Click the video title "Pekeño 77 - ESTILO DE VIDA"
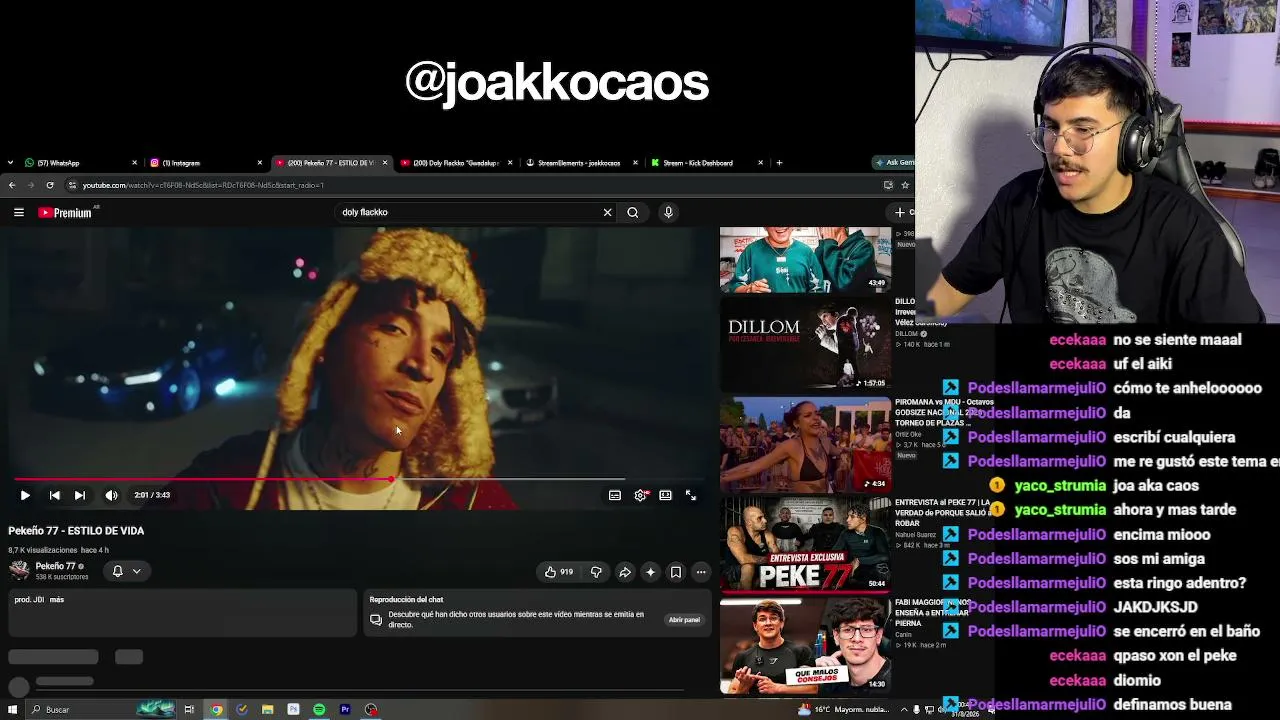The image size is (1280, 720). pyautogui.click(x=76, y=531)
